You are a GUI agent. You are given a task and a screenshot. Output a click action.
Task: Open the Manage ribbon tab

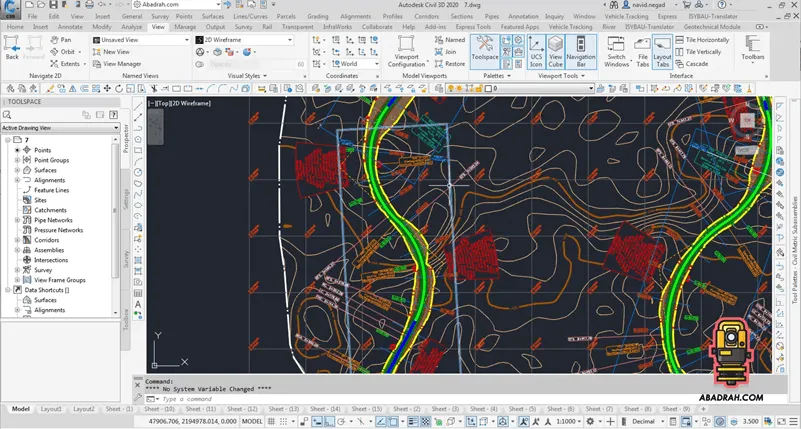[x=185, y=27]
